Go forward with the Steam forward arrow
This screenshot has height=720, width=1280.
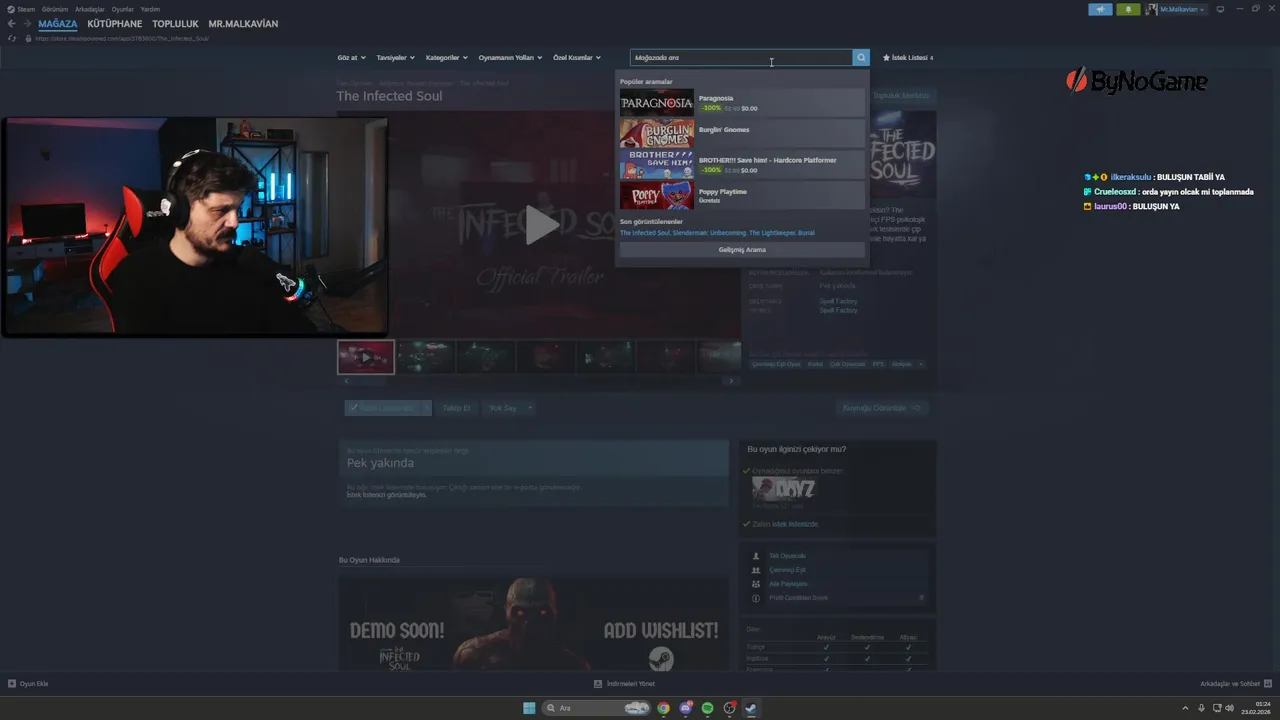[26, 23]
